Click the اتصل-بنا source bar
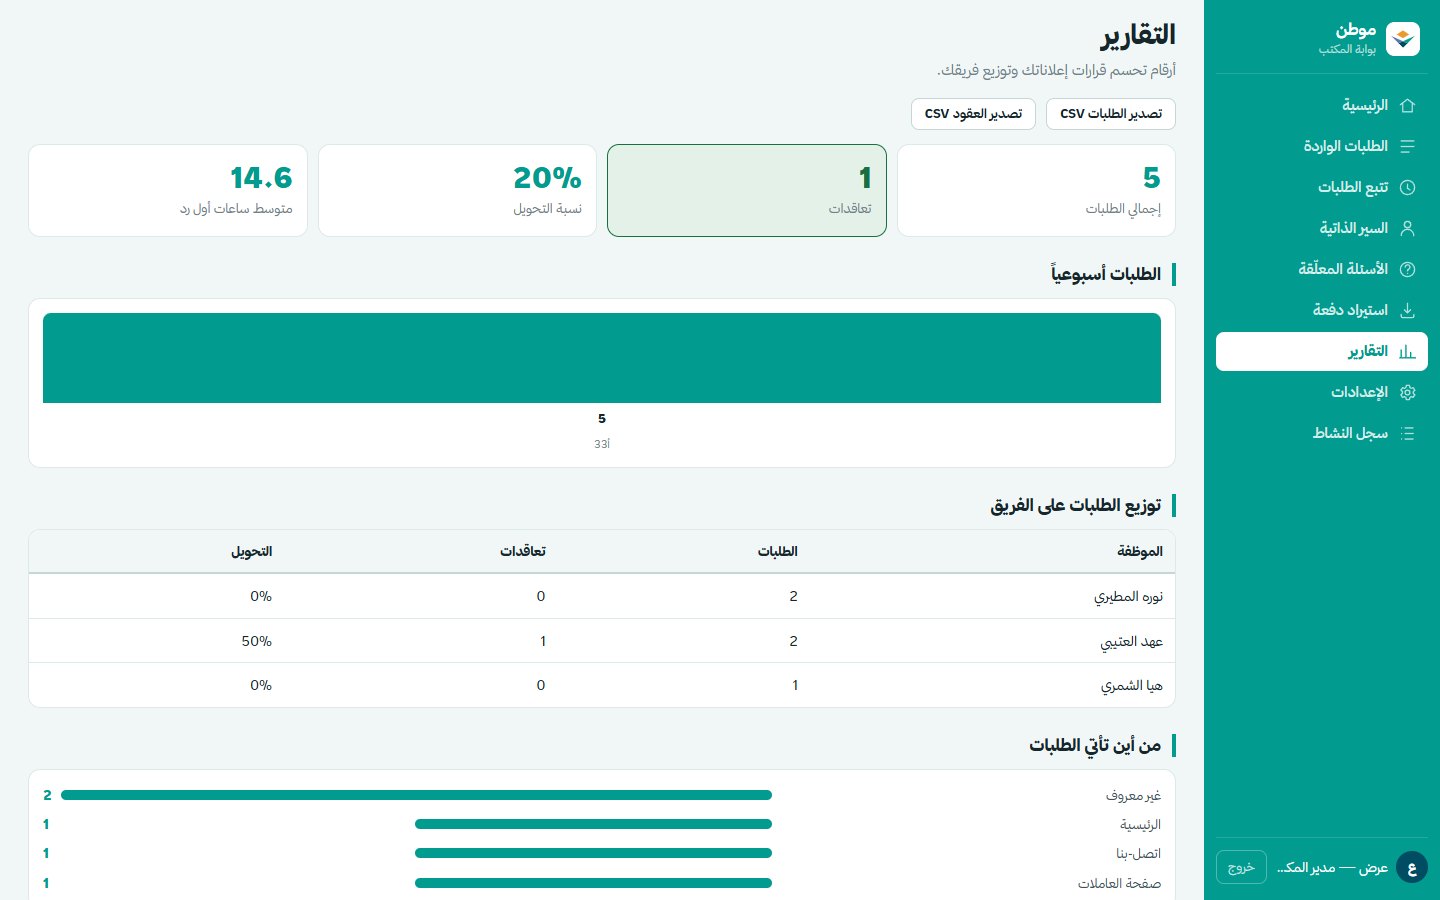 tap(593, 853)
